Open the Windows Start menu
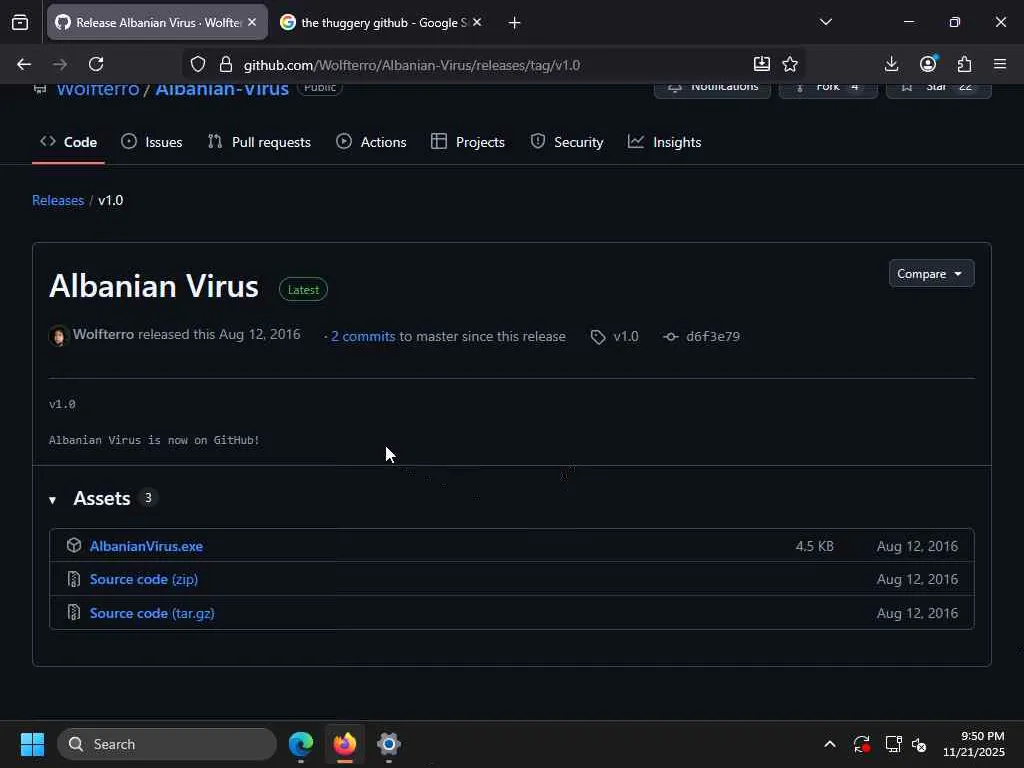The height and width of the screenshot is (768, 1024). pos(32,744)
